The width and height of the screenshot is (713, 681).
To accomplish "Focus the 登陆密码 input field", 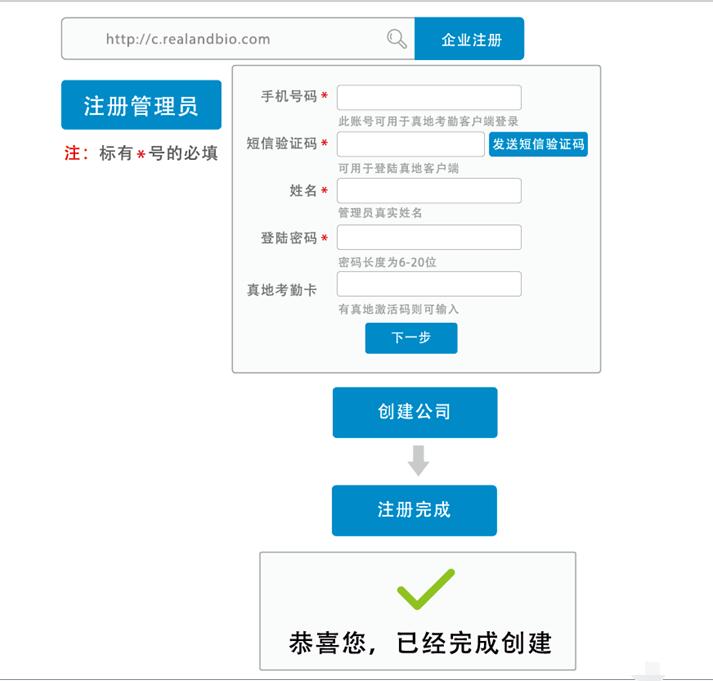I will coord(429,237).
